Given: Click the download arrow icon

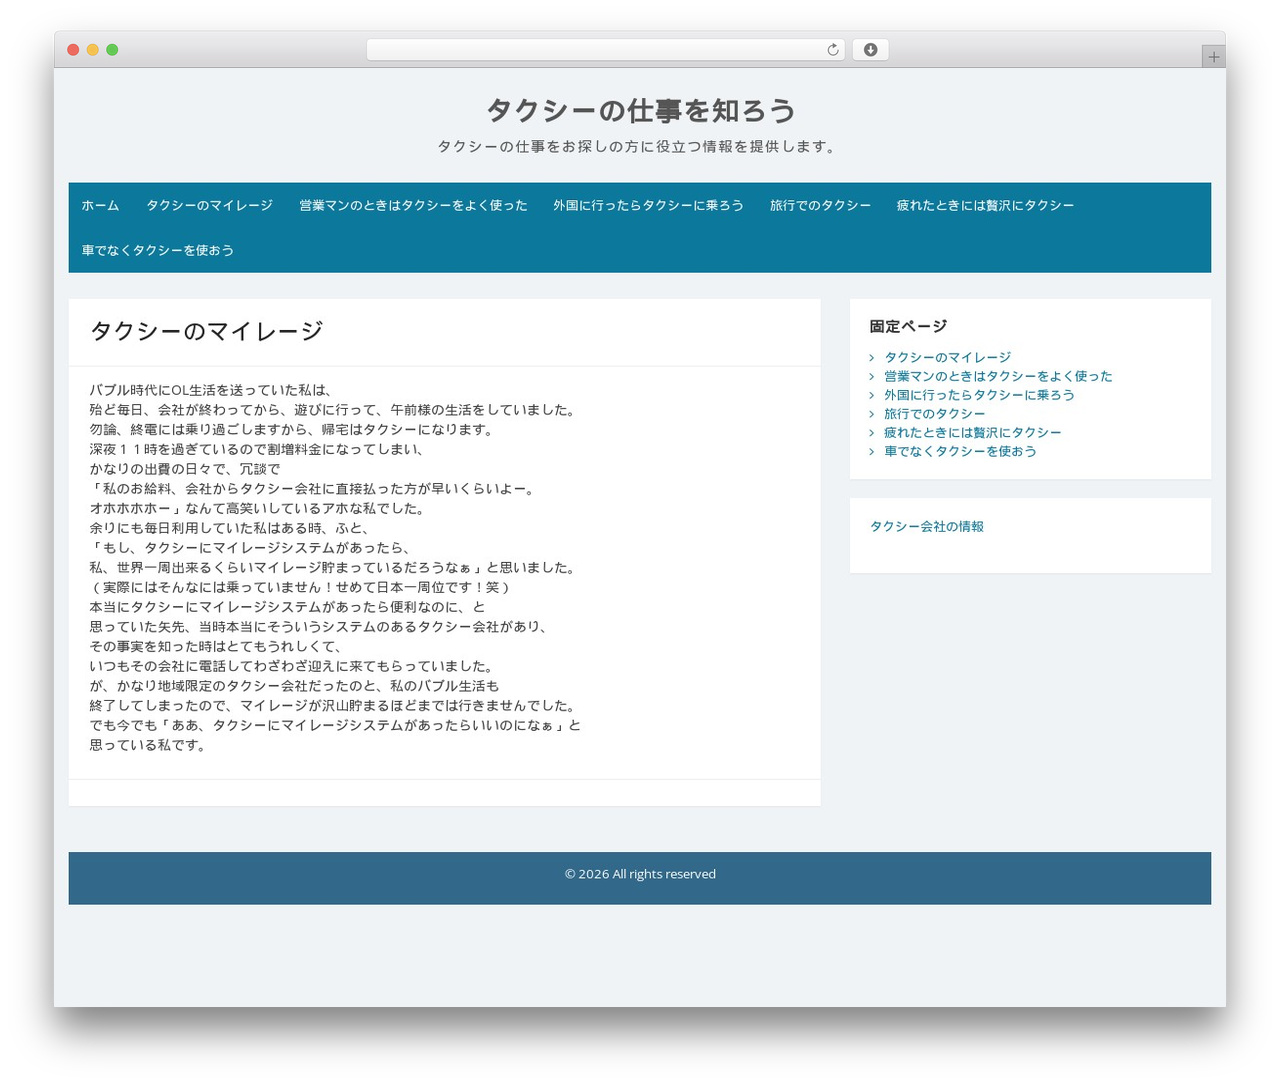Looking at the screenshot, I should (x=870, y=50).
